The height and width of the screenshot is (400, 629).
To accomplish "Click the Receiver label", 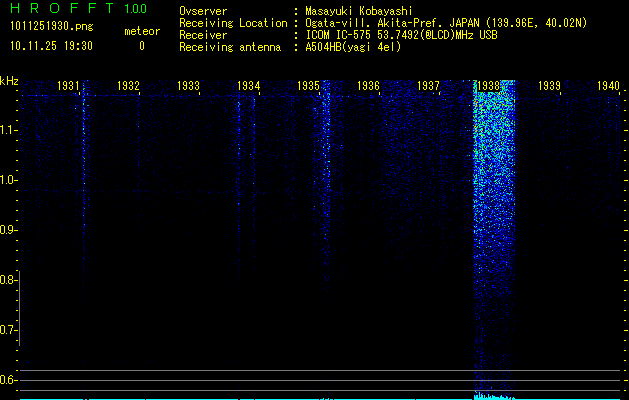I will [203, 35].
